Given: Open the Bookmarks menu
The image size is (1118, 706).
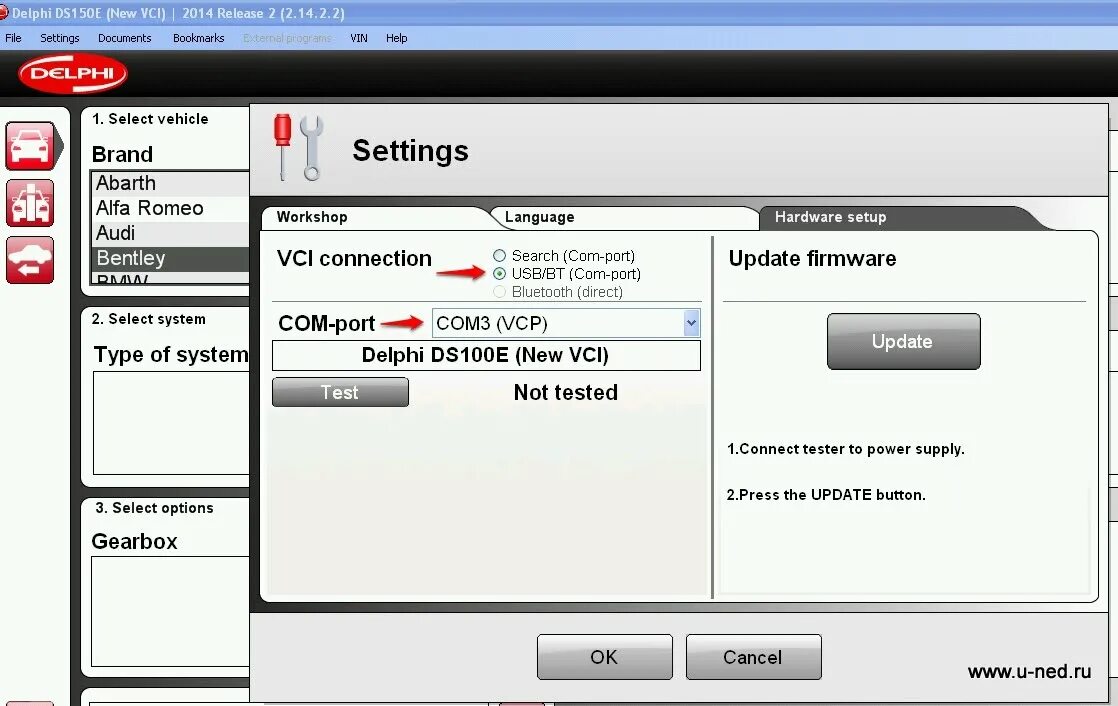Looking at the screenshot, I should (x=198, y=38).
